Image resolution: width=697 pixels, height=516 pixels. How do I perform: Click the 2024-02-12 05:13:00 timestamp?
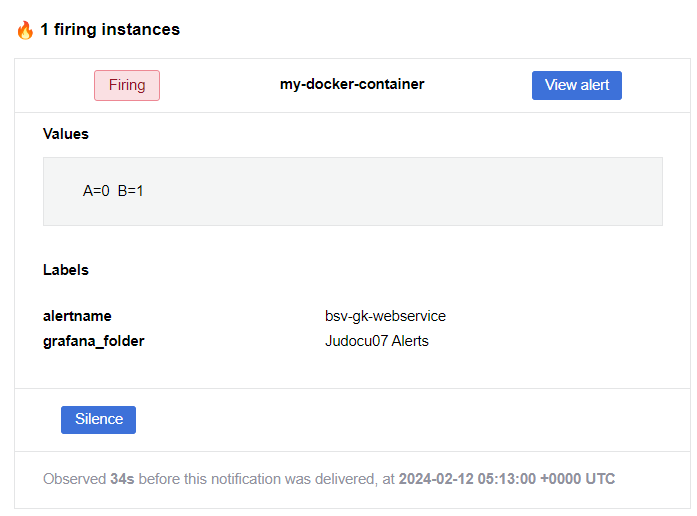[x=467, y=479]
